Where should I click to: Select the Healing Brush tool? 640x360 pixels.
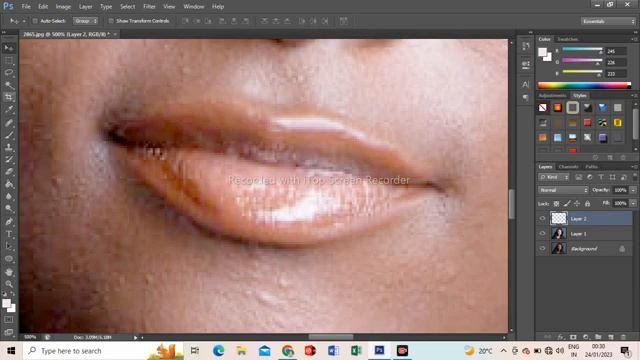[9, 122]
